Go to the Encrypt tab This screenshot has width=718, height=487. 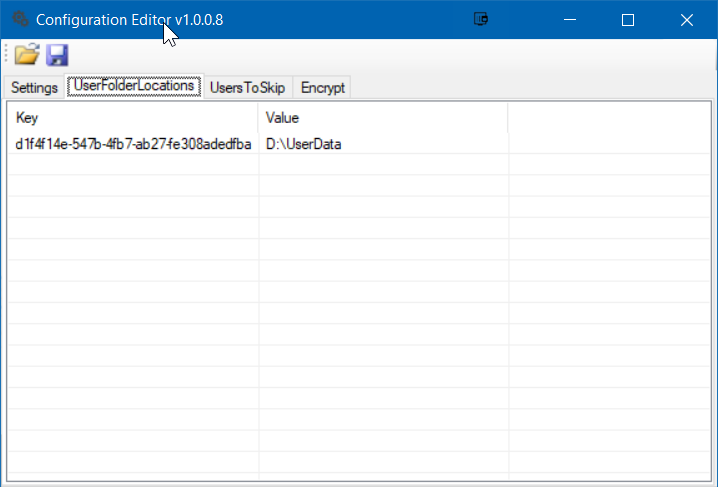(322, 87)
